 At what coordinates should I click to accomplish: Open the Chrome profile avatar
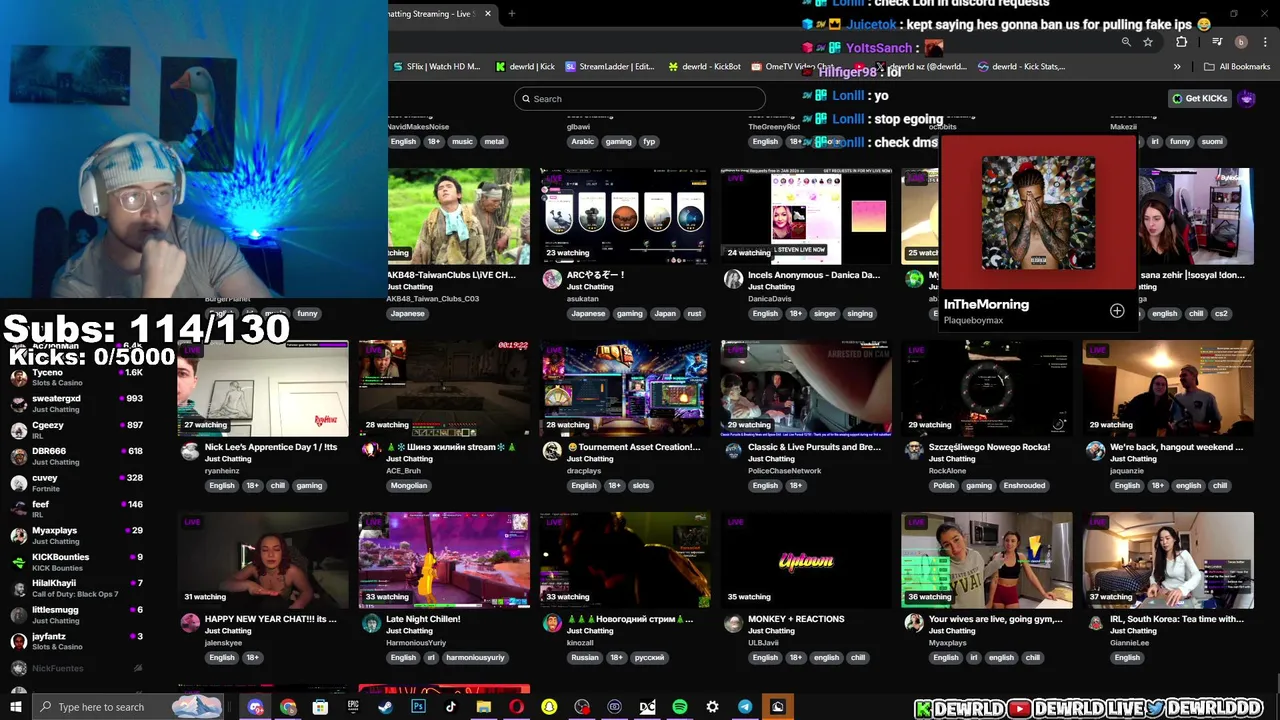pos(1241,42)
